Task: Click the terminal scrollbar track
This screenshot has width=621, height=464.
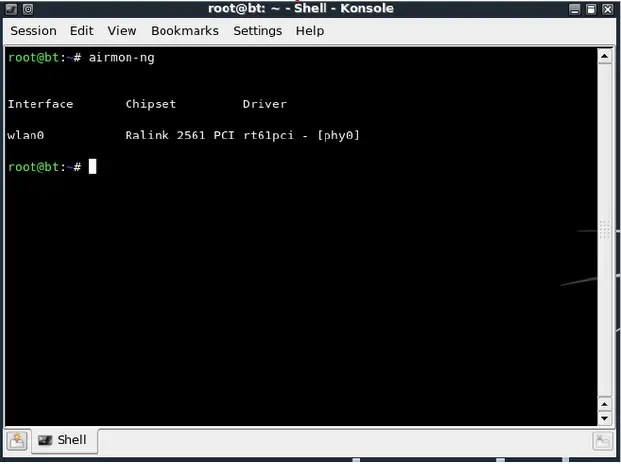Action: (x=604, y=230)
